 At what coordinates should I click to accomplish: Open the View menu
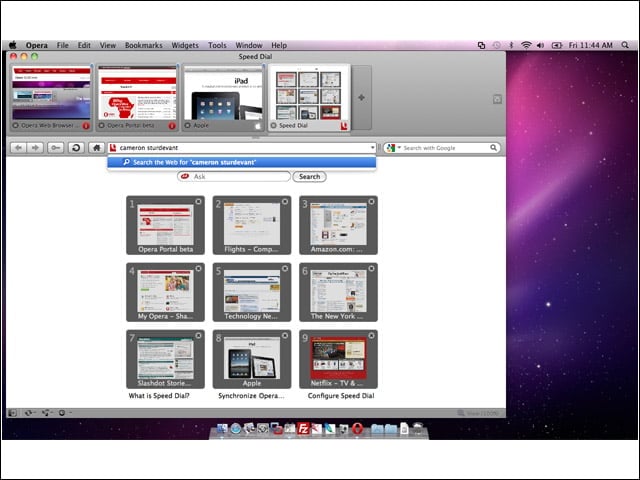108,45
